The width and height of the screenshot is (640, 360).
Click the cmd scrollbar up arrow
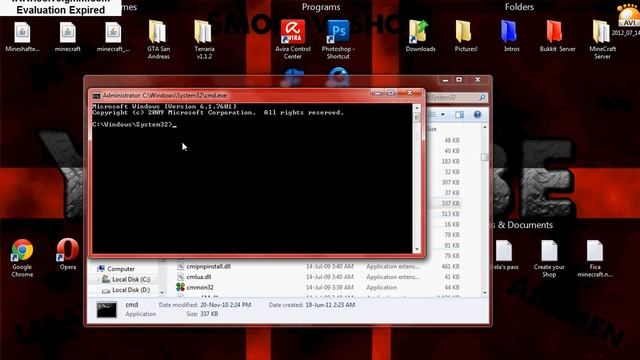click(417, 108)
